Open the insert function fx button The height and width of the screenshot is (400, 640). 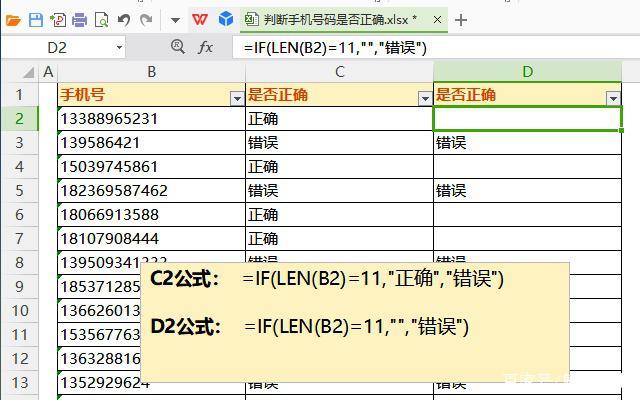tap(205, 47)
